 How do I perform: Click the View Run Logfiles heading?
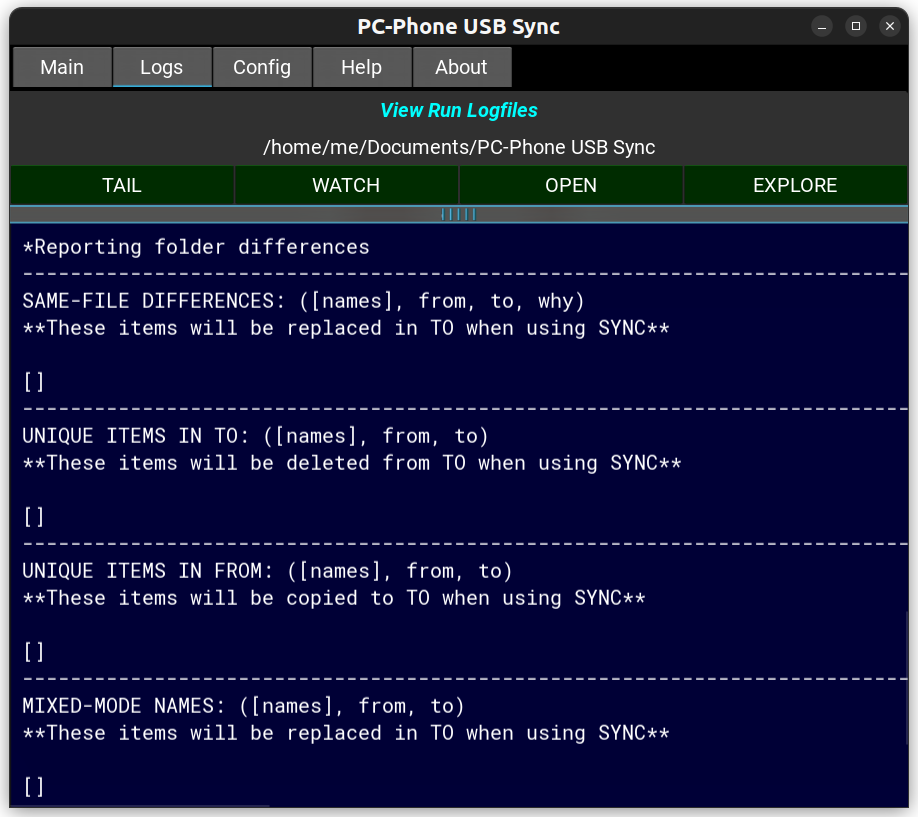459,111
